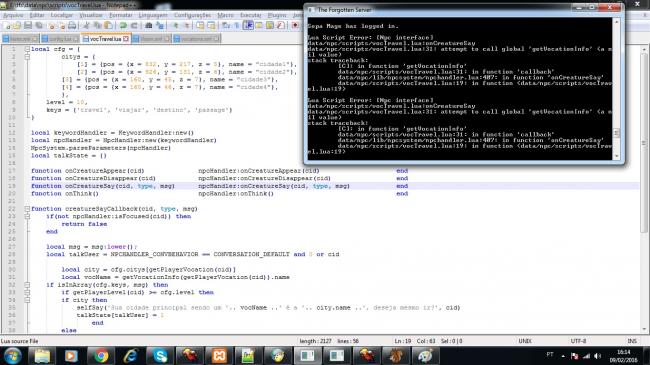
Task: Toggle the Word Wrap toolbar icon
Action: click(x=226, y=26)
